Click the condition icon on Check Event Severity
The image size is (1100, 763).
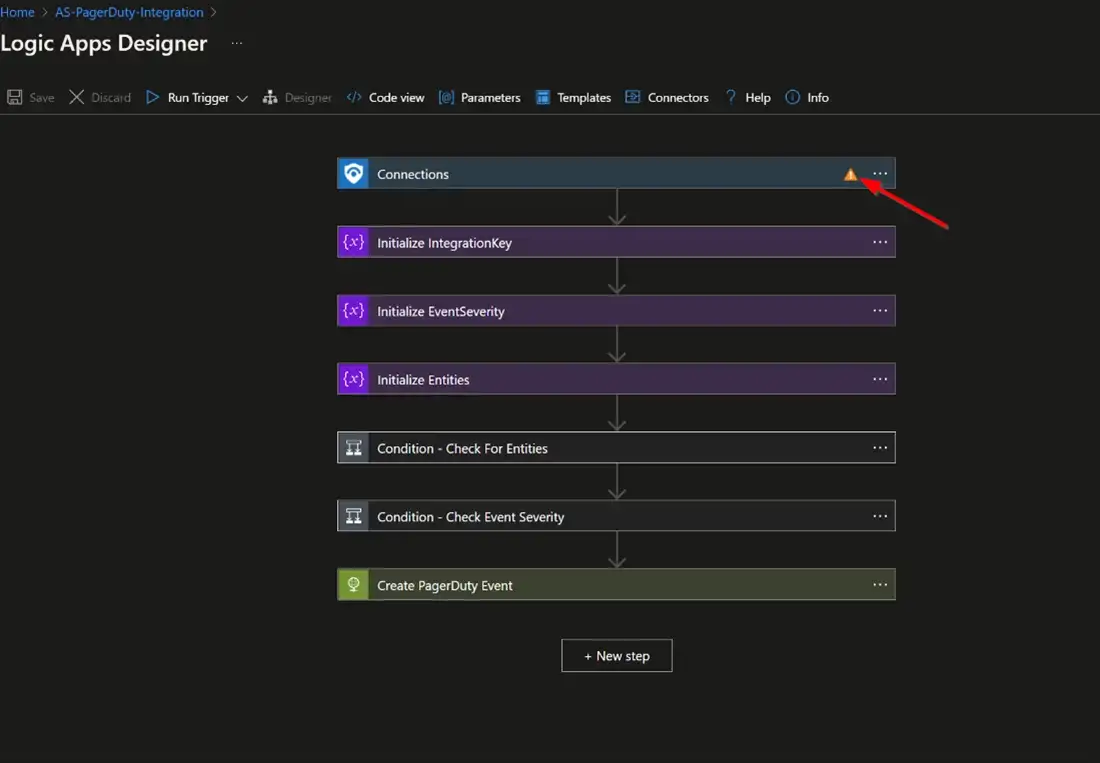pos(353,517)
